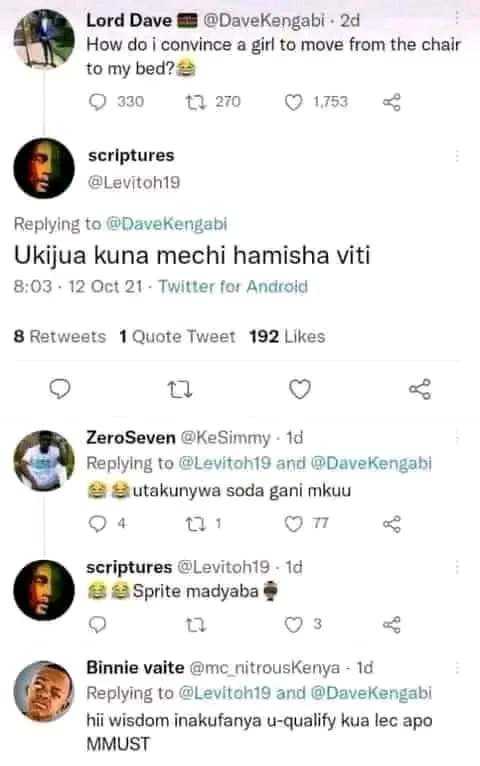View the 8 Retweets list
480x766 pixels.
pos(60,337)
